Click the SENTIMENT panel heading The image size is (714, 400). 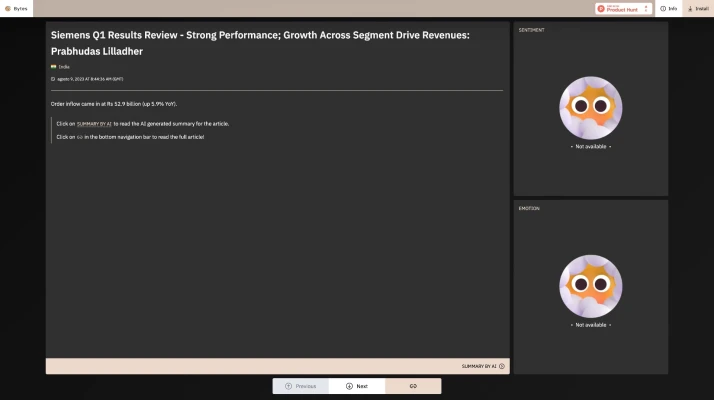pyautogui.click(x=531, y=30)
